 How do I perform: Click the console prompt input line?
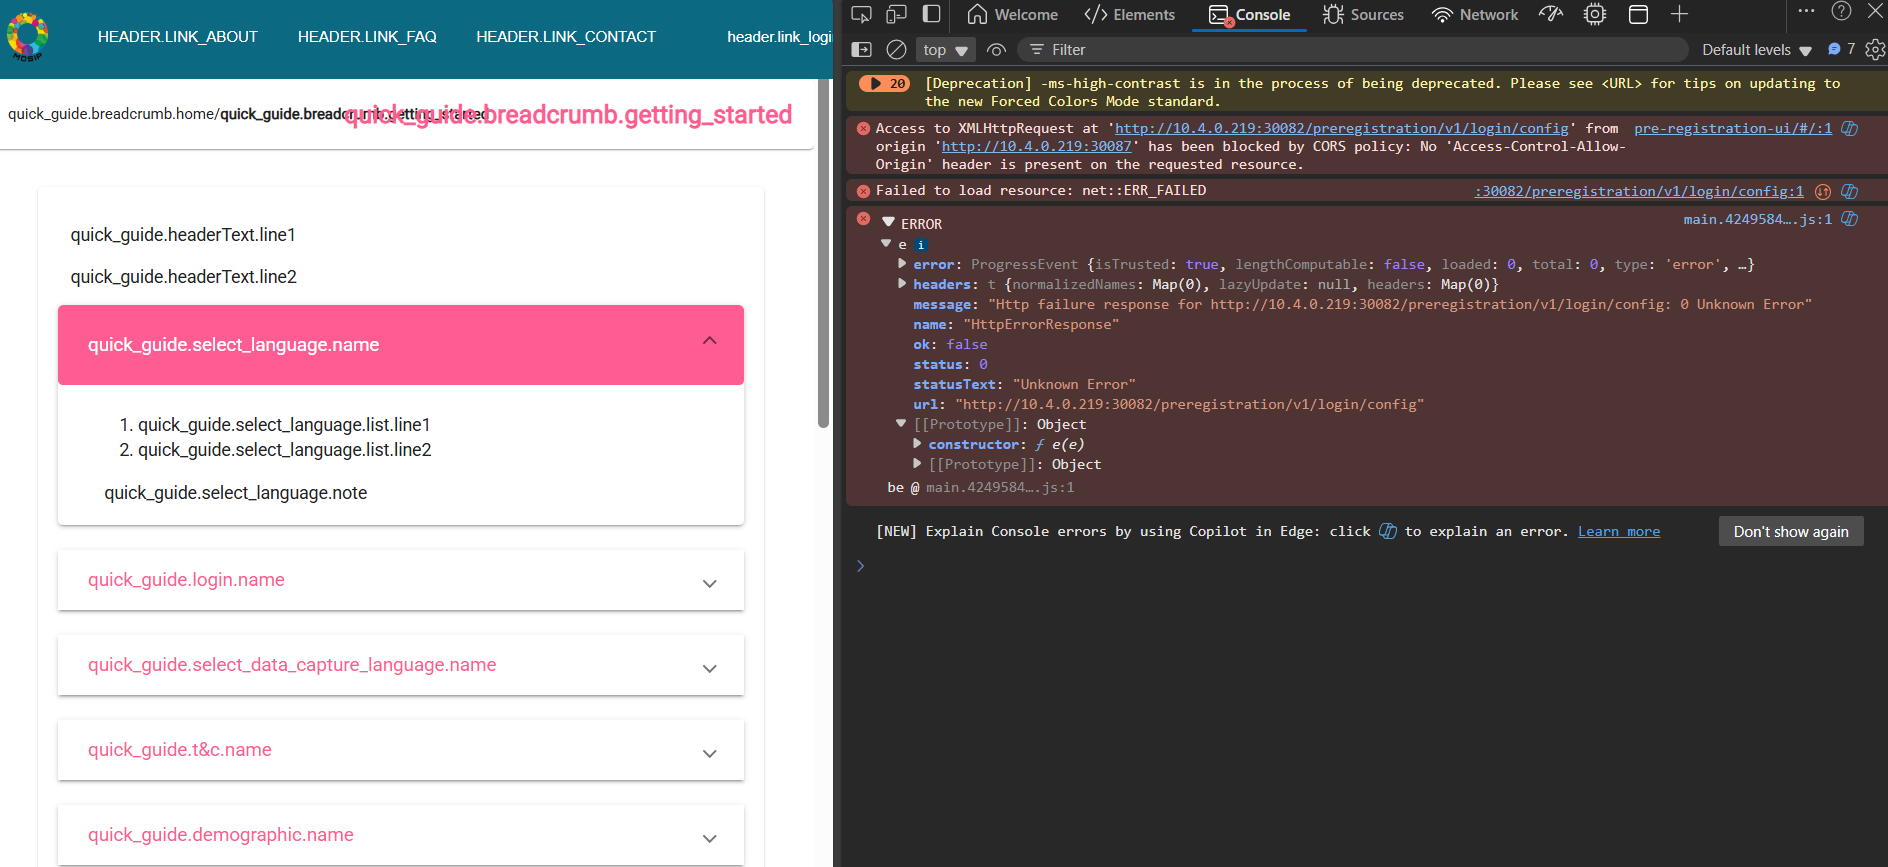coord(1370,566)
